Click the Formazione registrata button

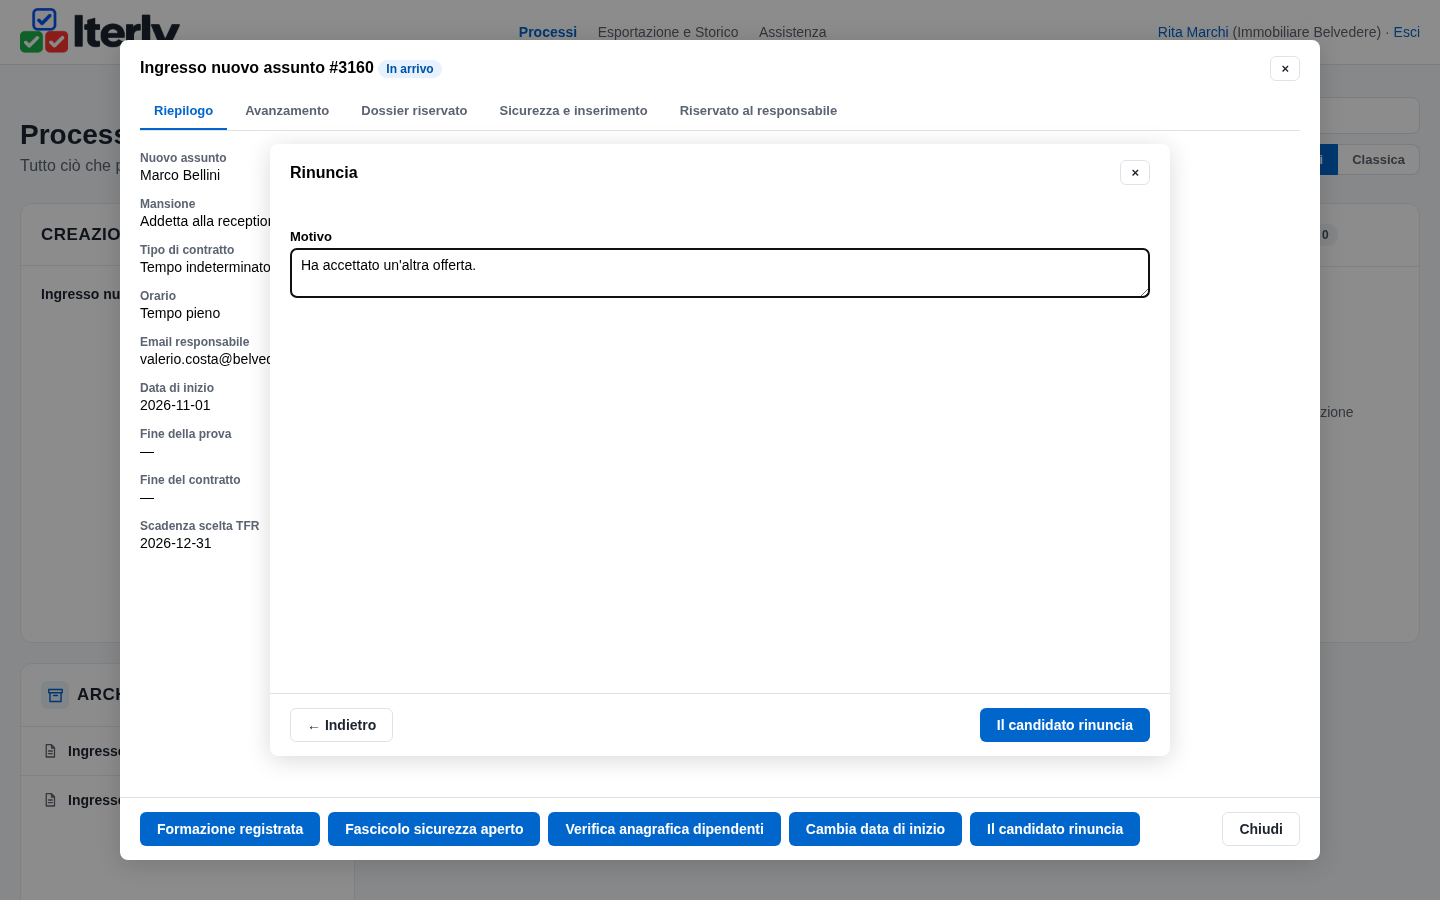pos(230,829)
